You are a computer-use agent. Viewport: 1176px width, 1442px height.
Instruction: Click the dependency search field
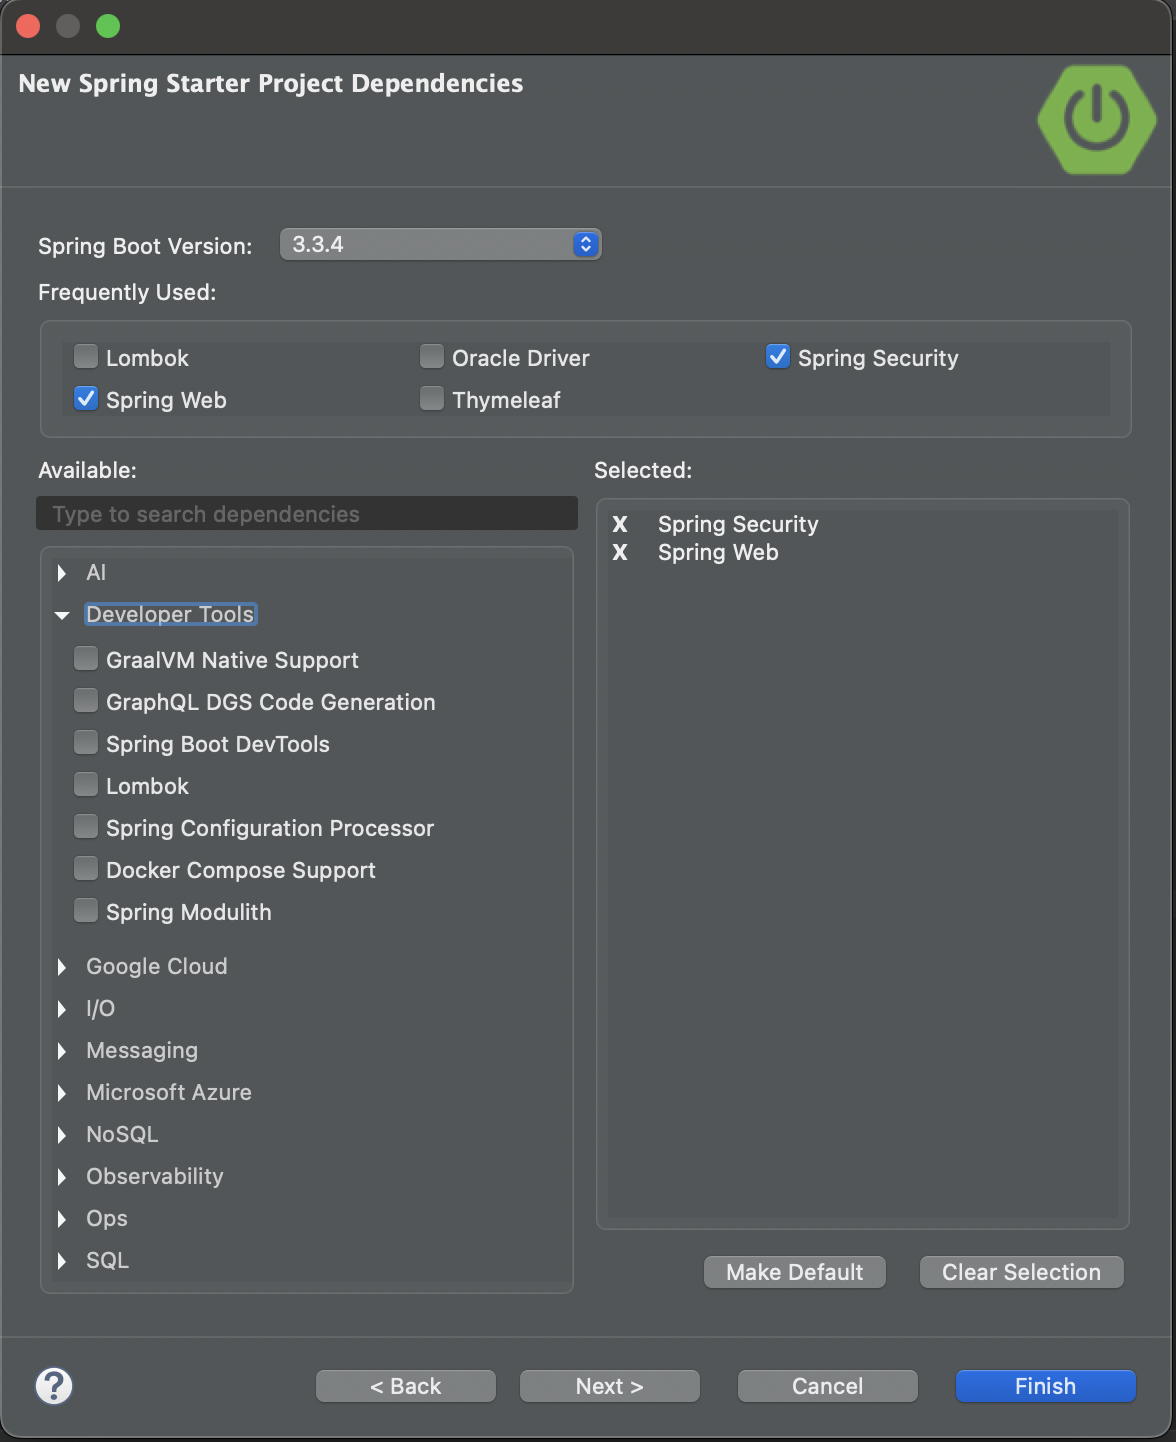[x=307, y=514]
